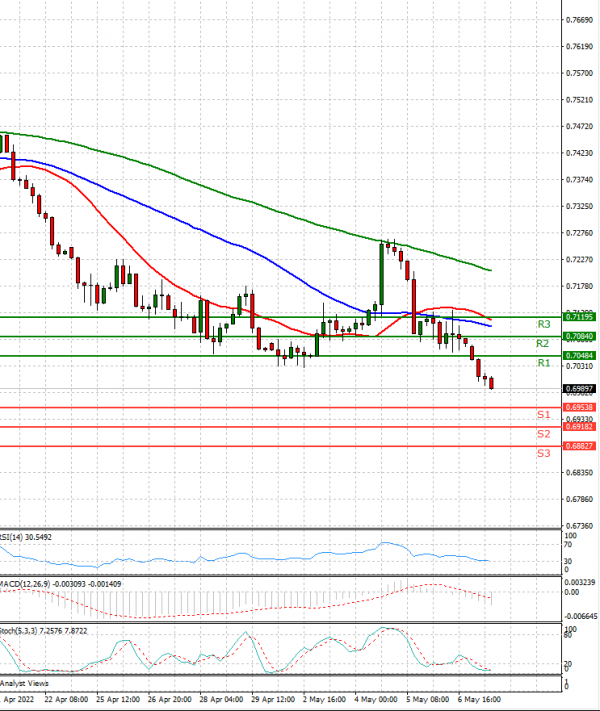This screenshot has height=711, width=600.
Task: Click the Stoch(5,3,3) indicator label
Action: [x=43, y=631]
